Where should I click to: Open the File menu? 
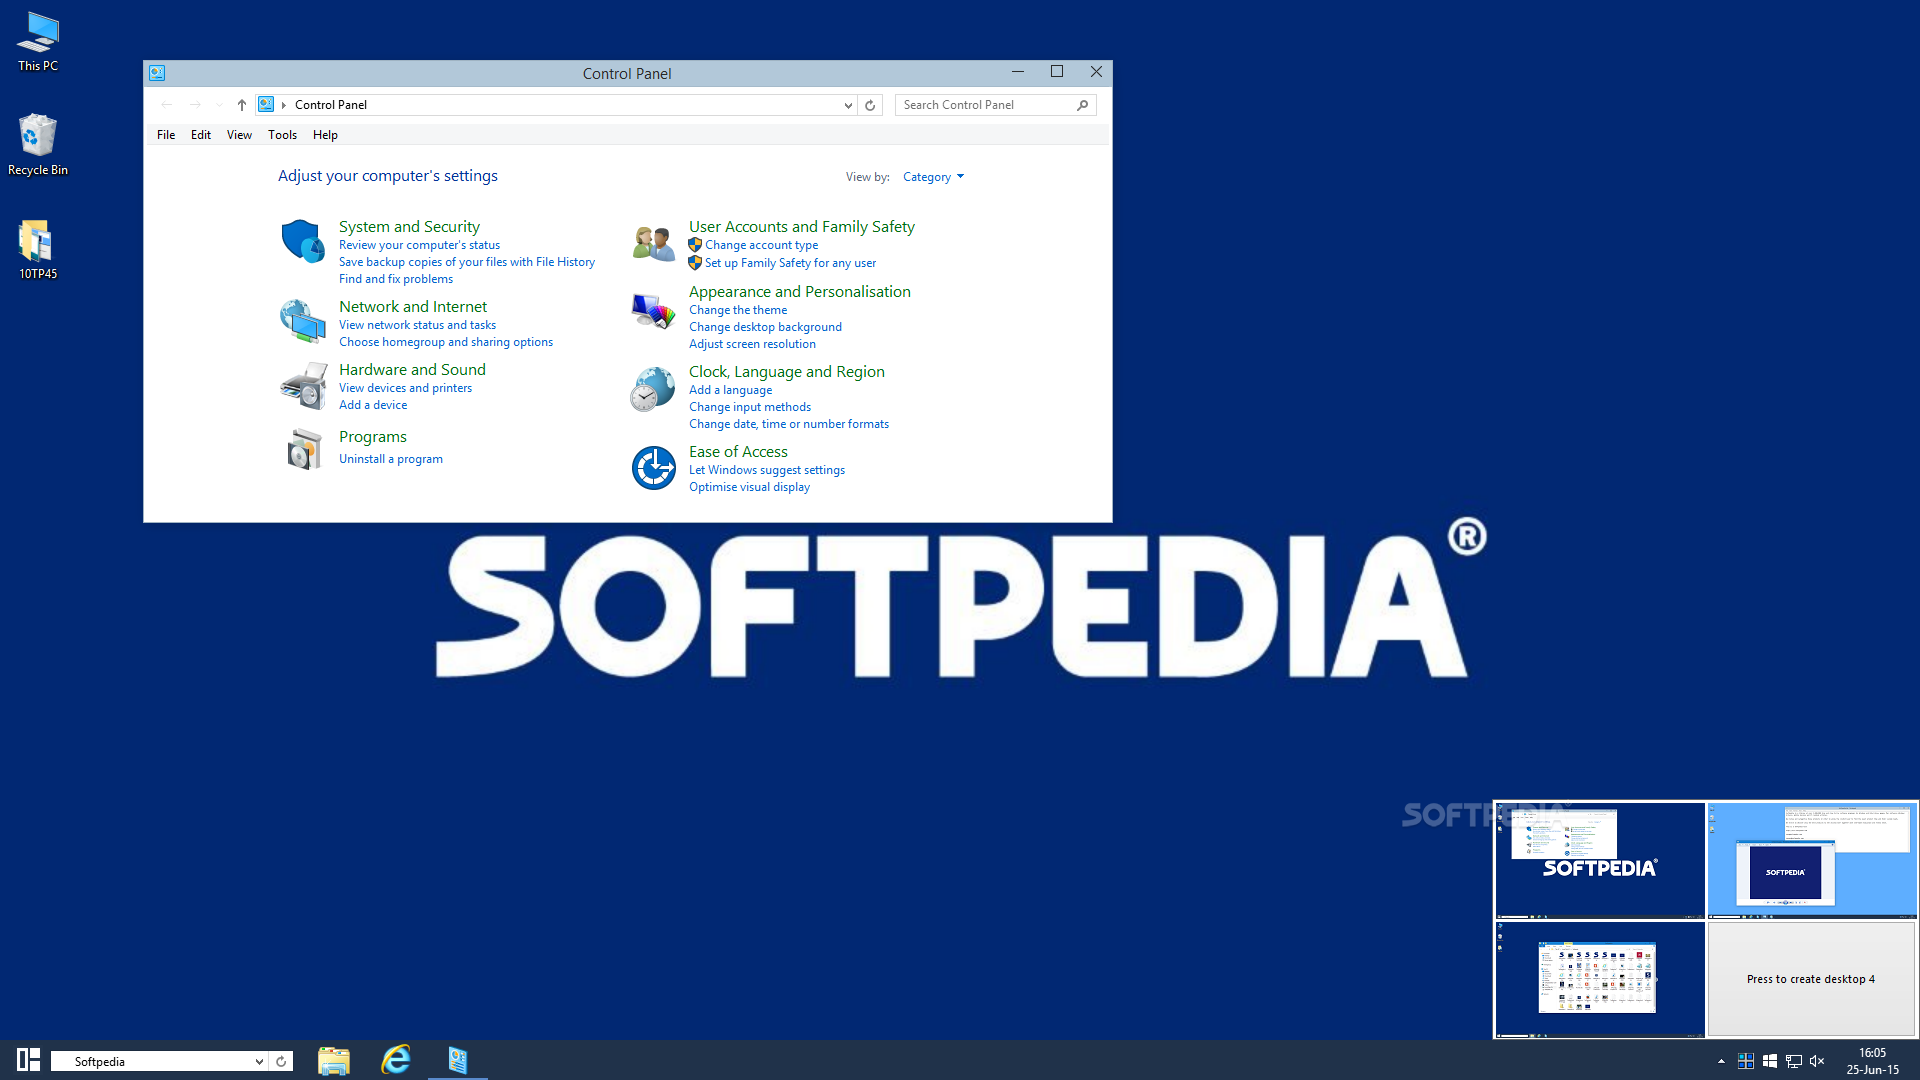[166, 135]
